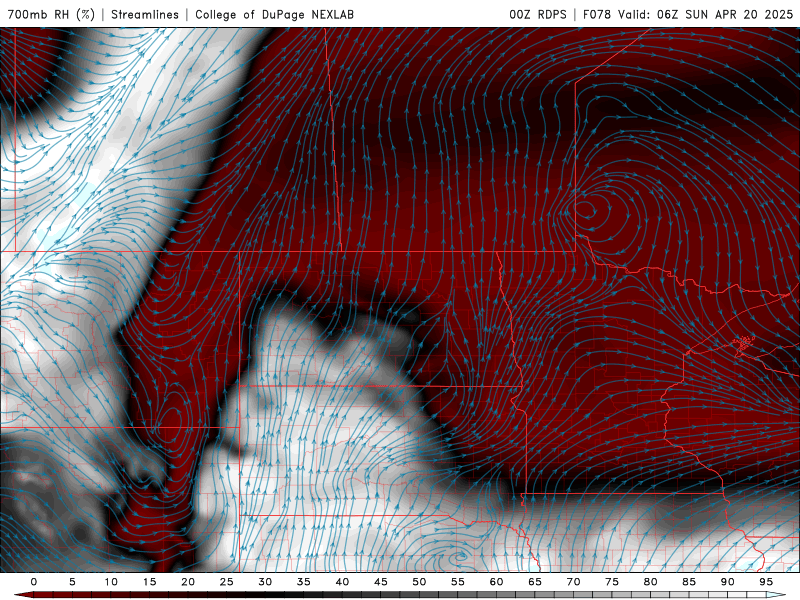800x600 pixels.
Task: Select the "Streamlines" header label
Action: coord(145,14)
